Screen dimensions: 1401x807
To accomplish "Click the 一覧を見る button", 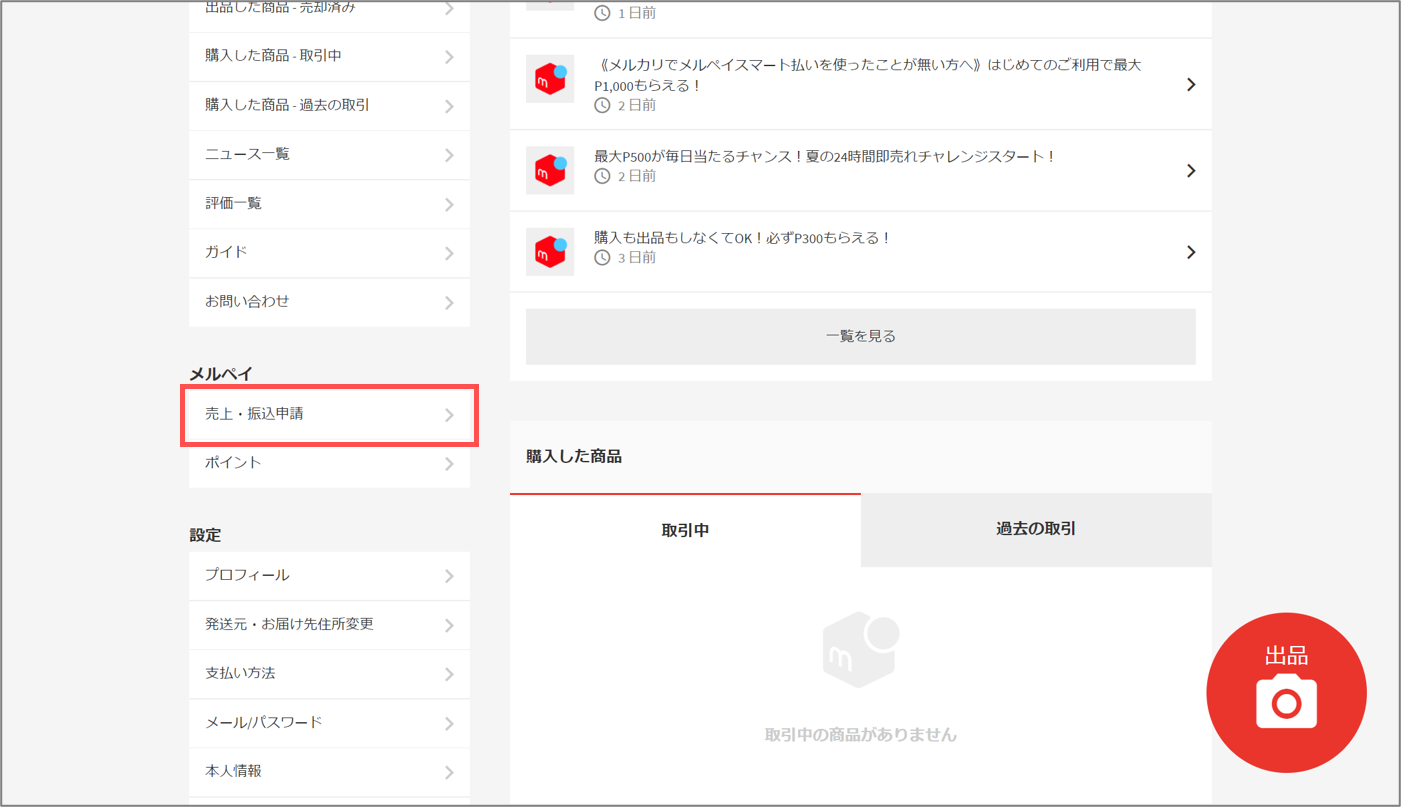I will [x=861, y=336].
